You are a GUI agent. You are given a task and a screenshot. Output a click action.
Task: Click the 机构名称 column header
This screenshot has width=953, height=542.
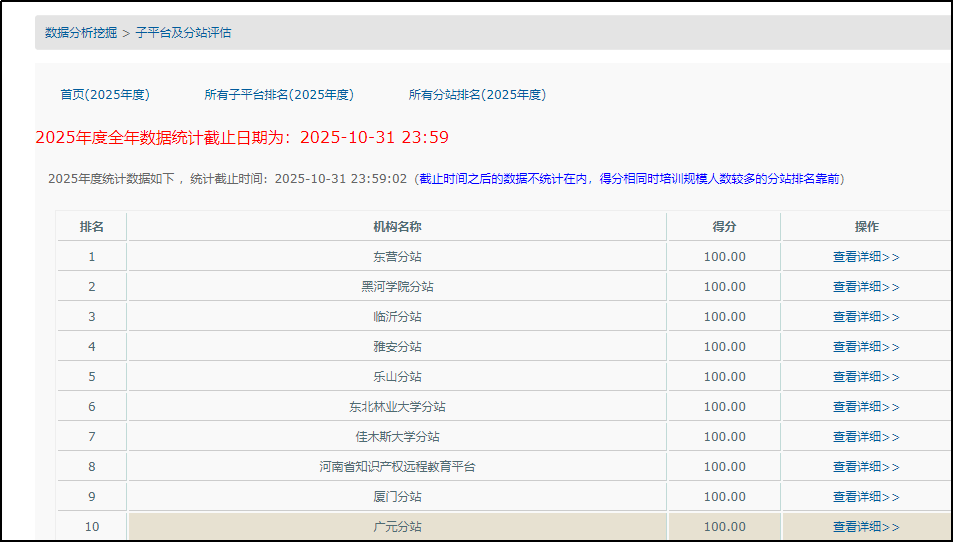pos(397,227)
